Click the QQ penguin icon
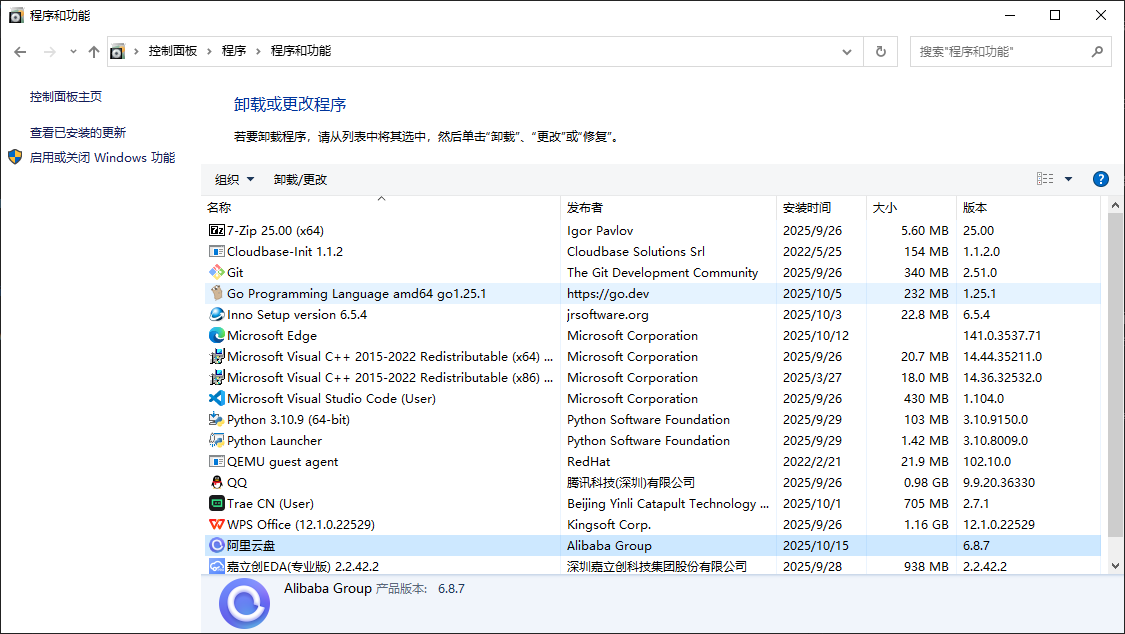The width and height of the screenshot is (1125, 634). pos(216,482)
